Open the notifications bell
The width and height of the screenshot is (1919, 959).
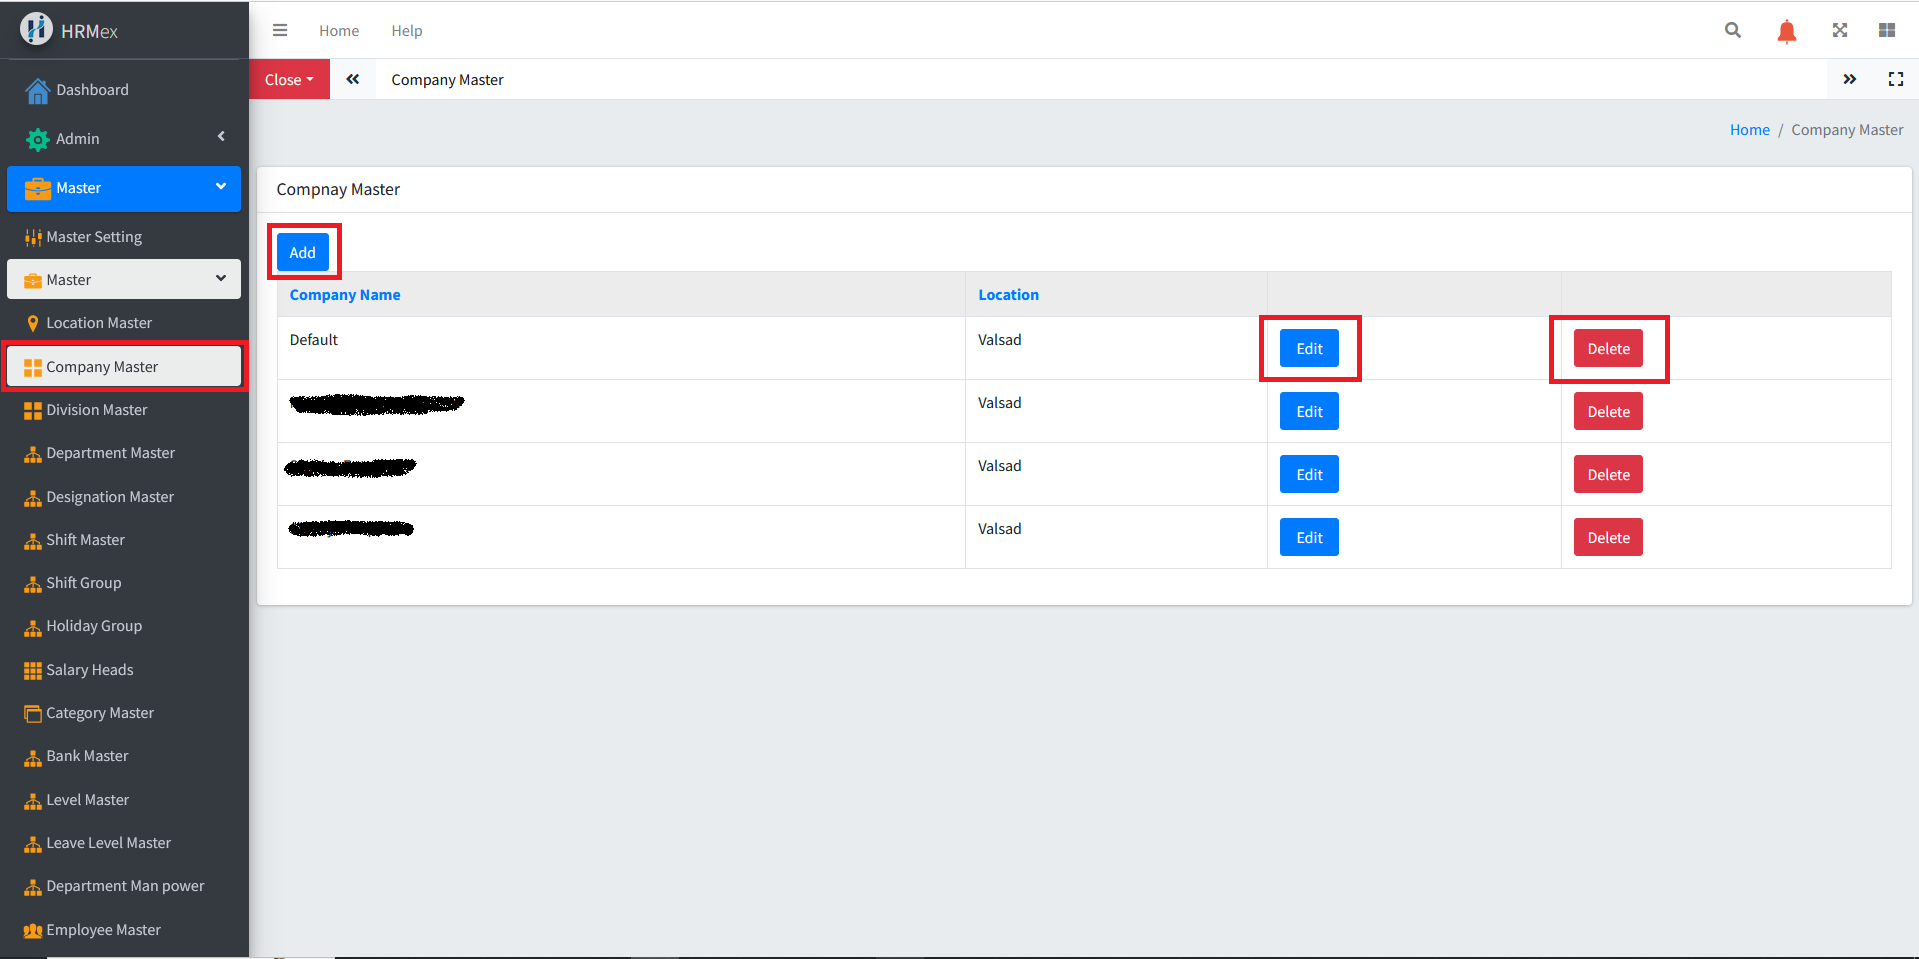point(1786,31)
